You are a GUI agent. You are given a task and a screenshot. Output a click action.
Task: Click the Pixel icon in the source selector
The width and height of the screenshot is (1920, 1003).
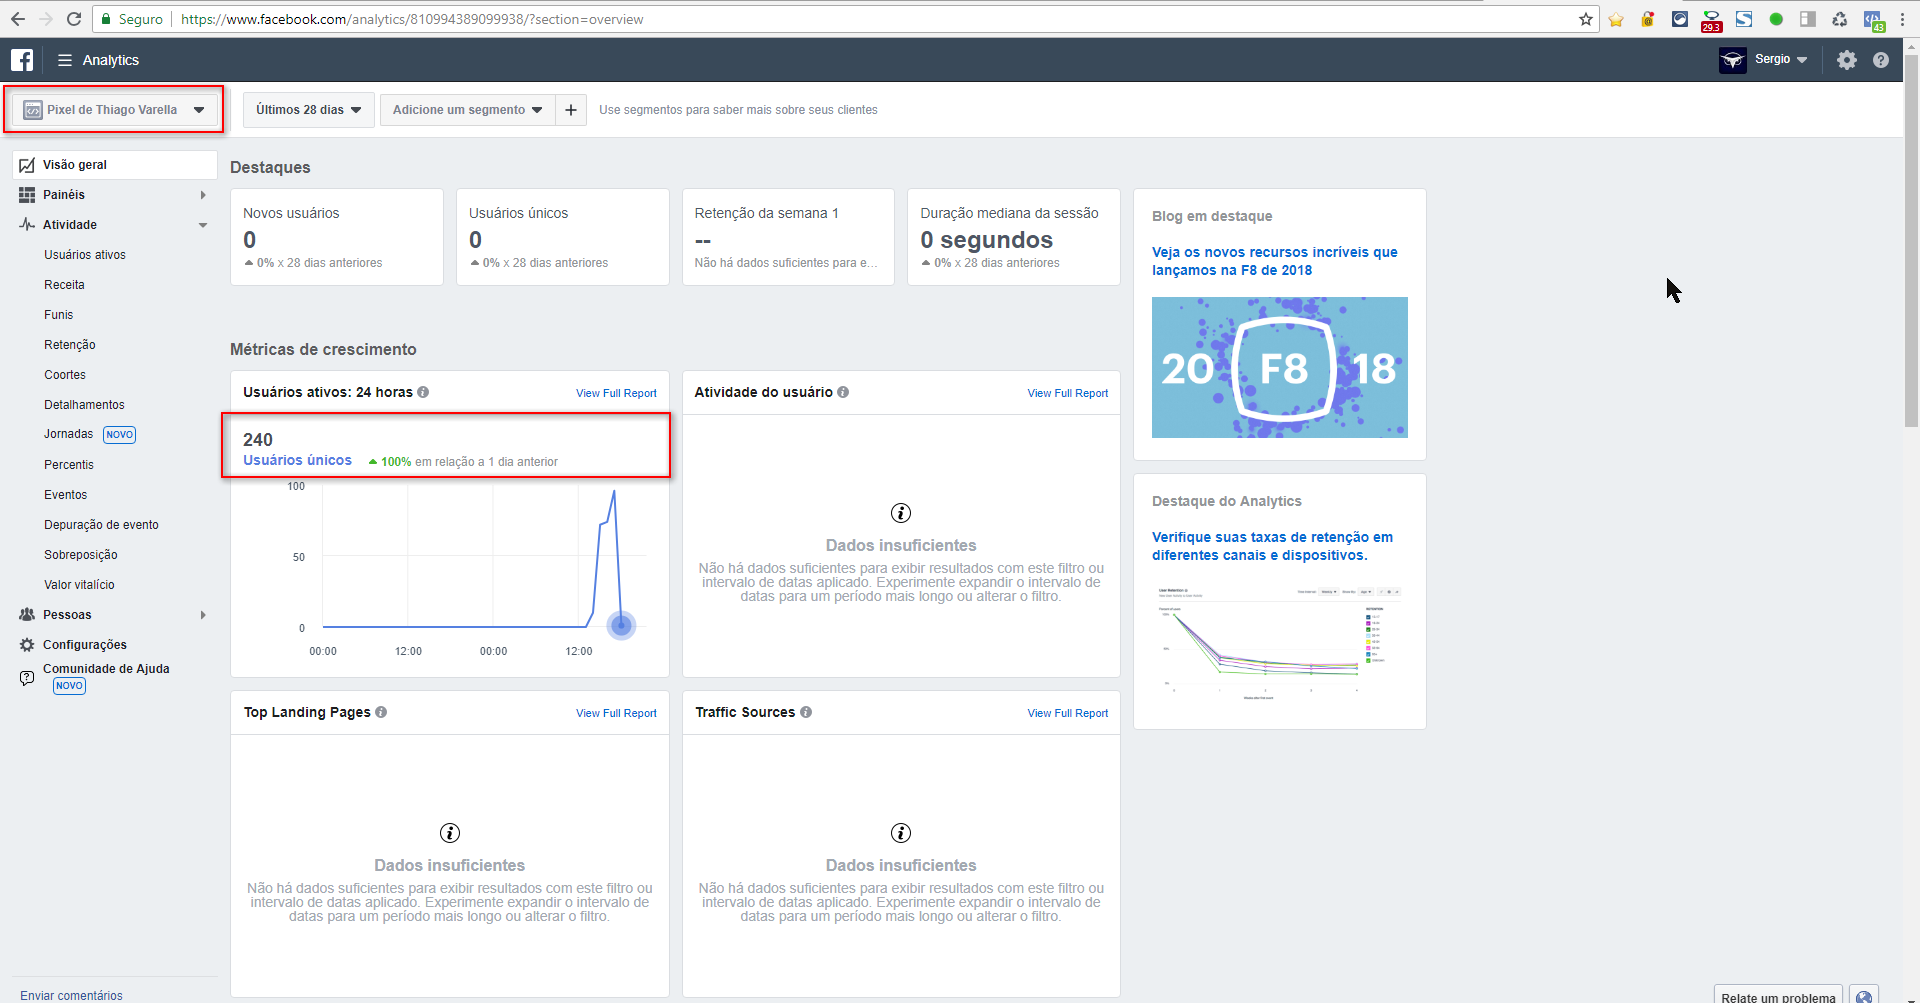pos(33,110)
